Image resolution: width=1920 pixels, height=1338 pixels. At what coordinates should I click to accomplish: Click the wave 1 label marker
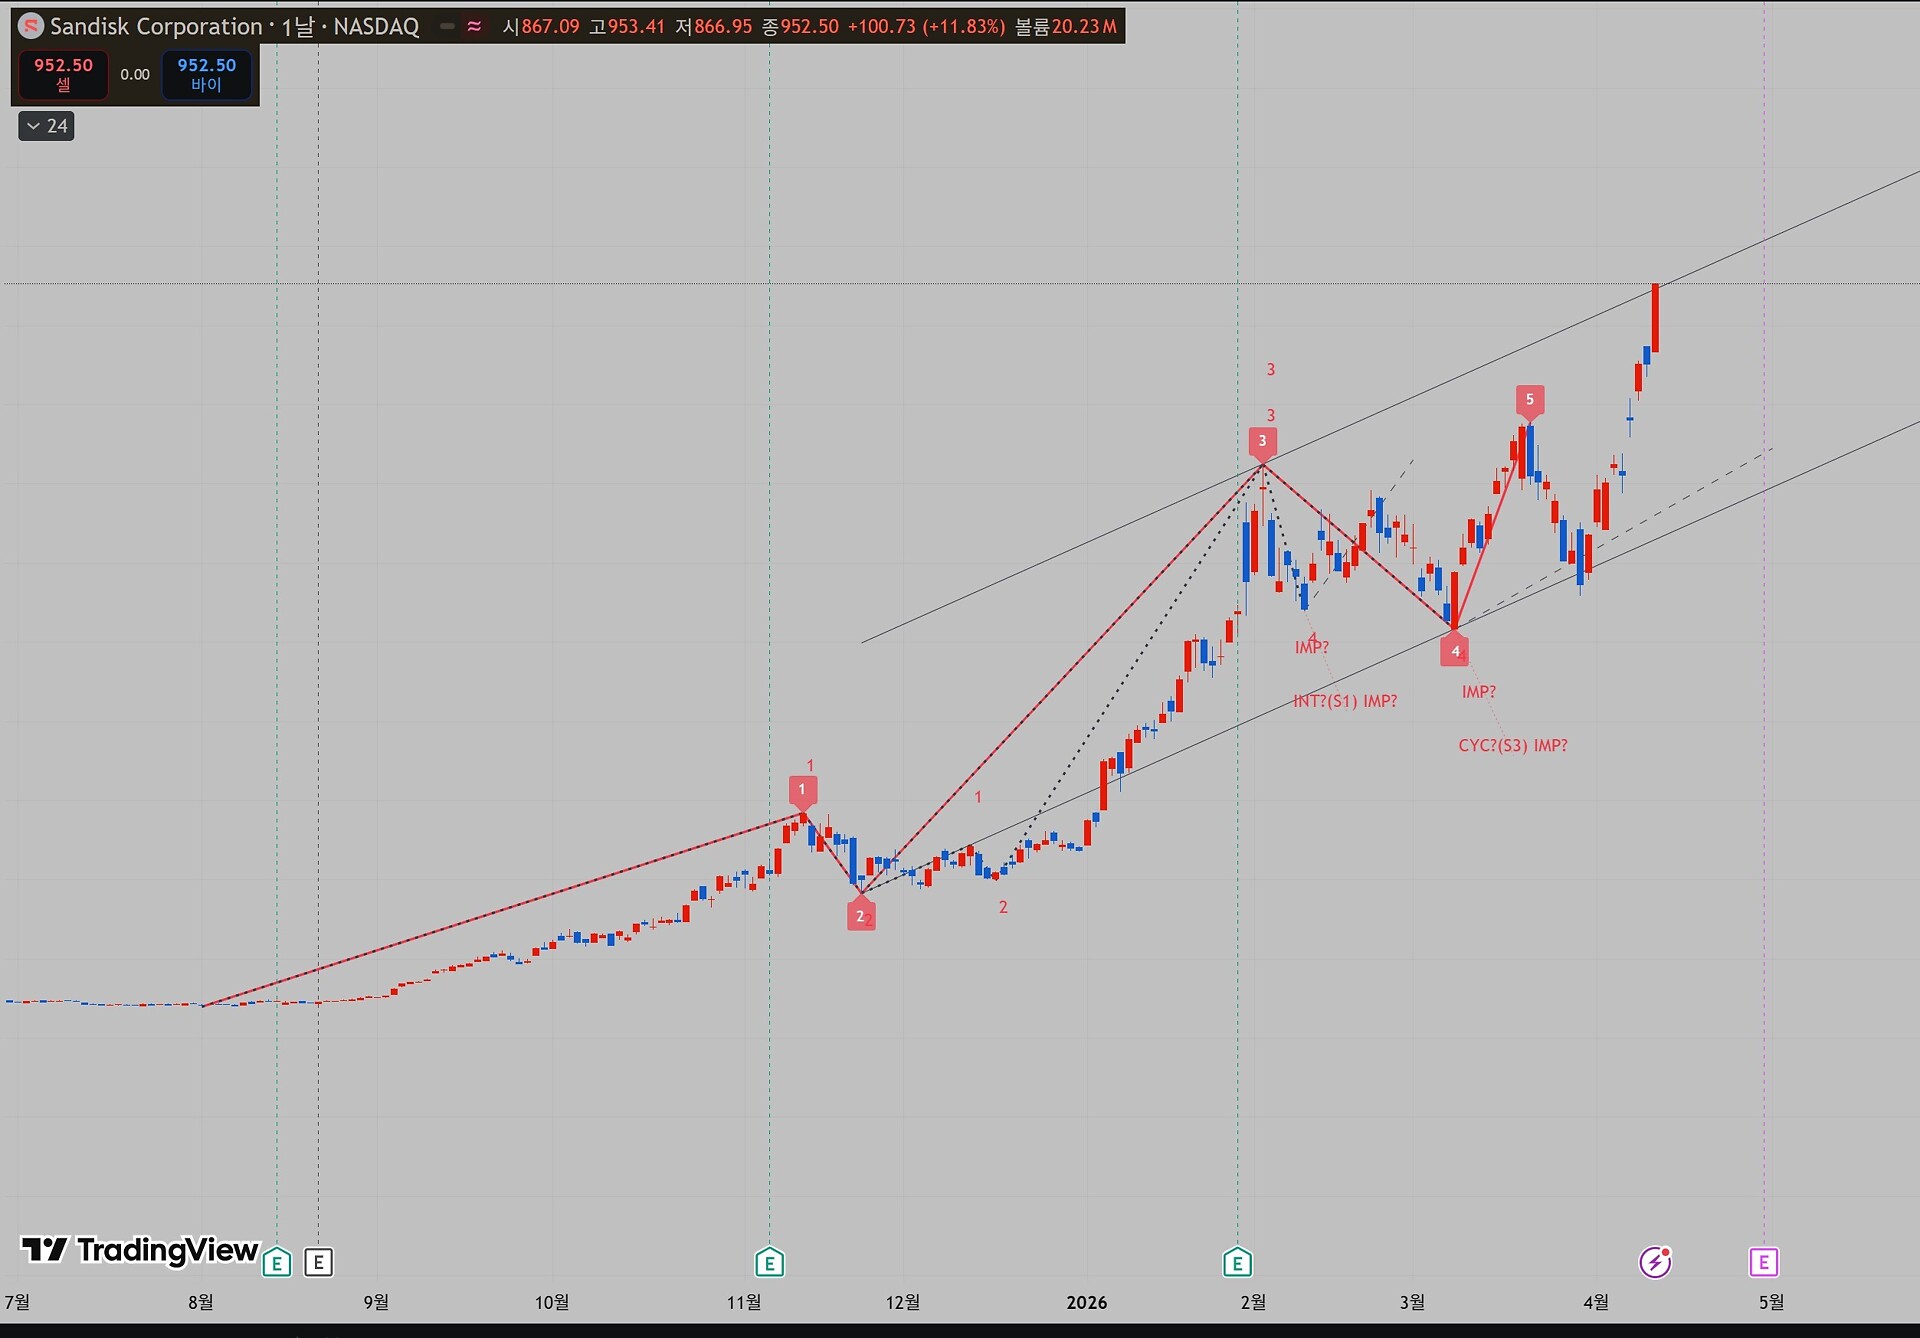point(802,790)
